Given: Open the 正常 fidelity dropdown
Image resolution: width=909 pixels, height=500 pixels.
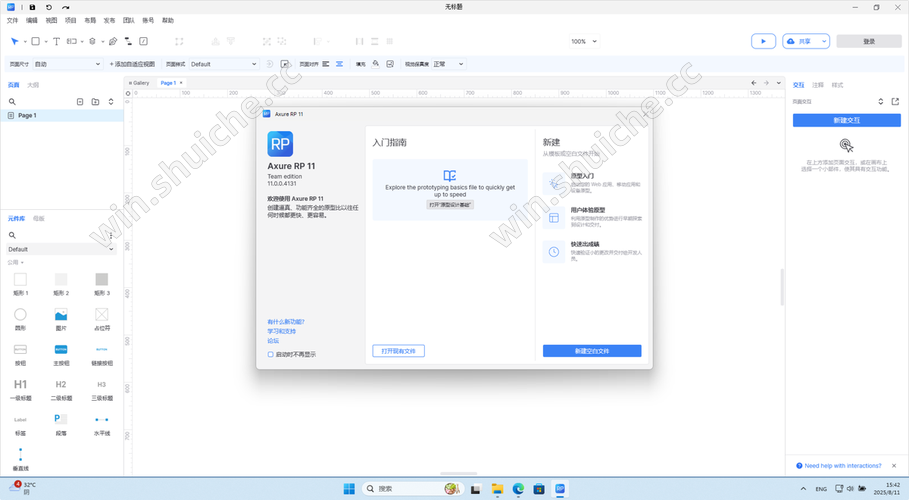Looking at the screenshot, I should point(448,64).
